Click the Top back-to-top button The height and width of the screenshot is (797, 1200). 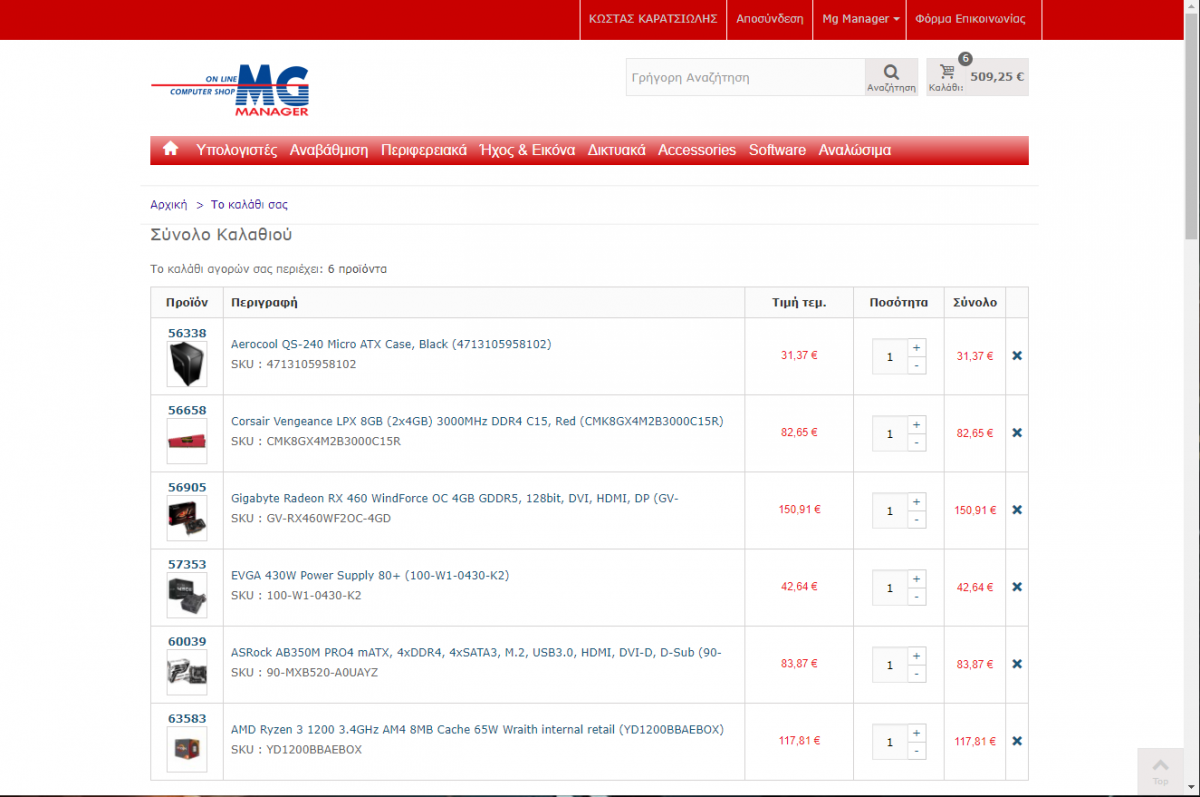coord(1160,770)
